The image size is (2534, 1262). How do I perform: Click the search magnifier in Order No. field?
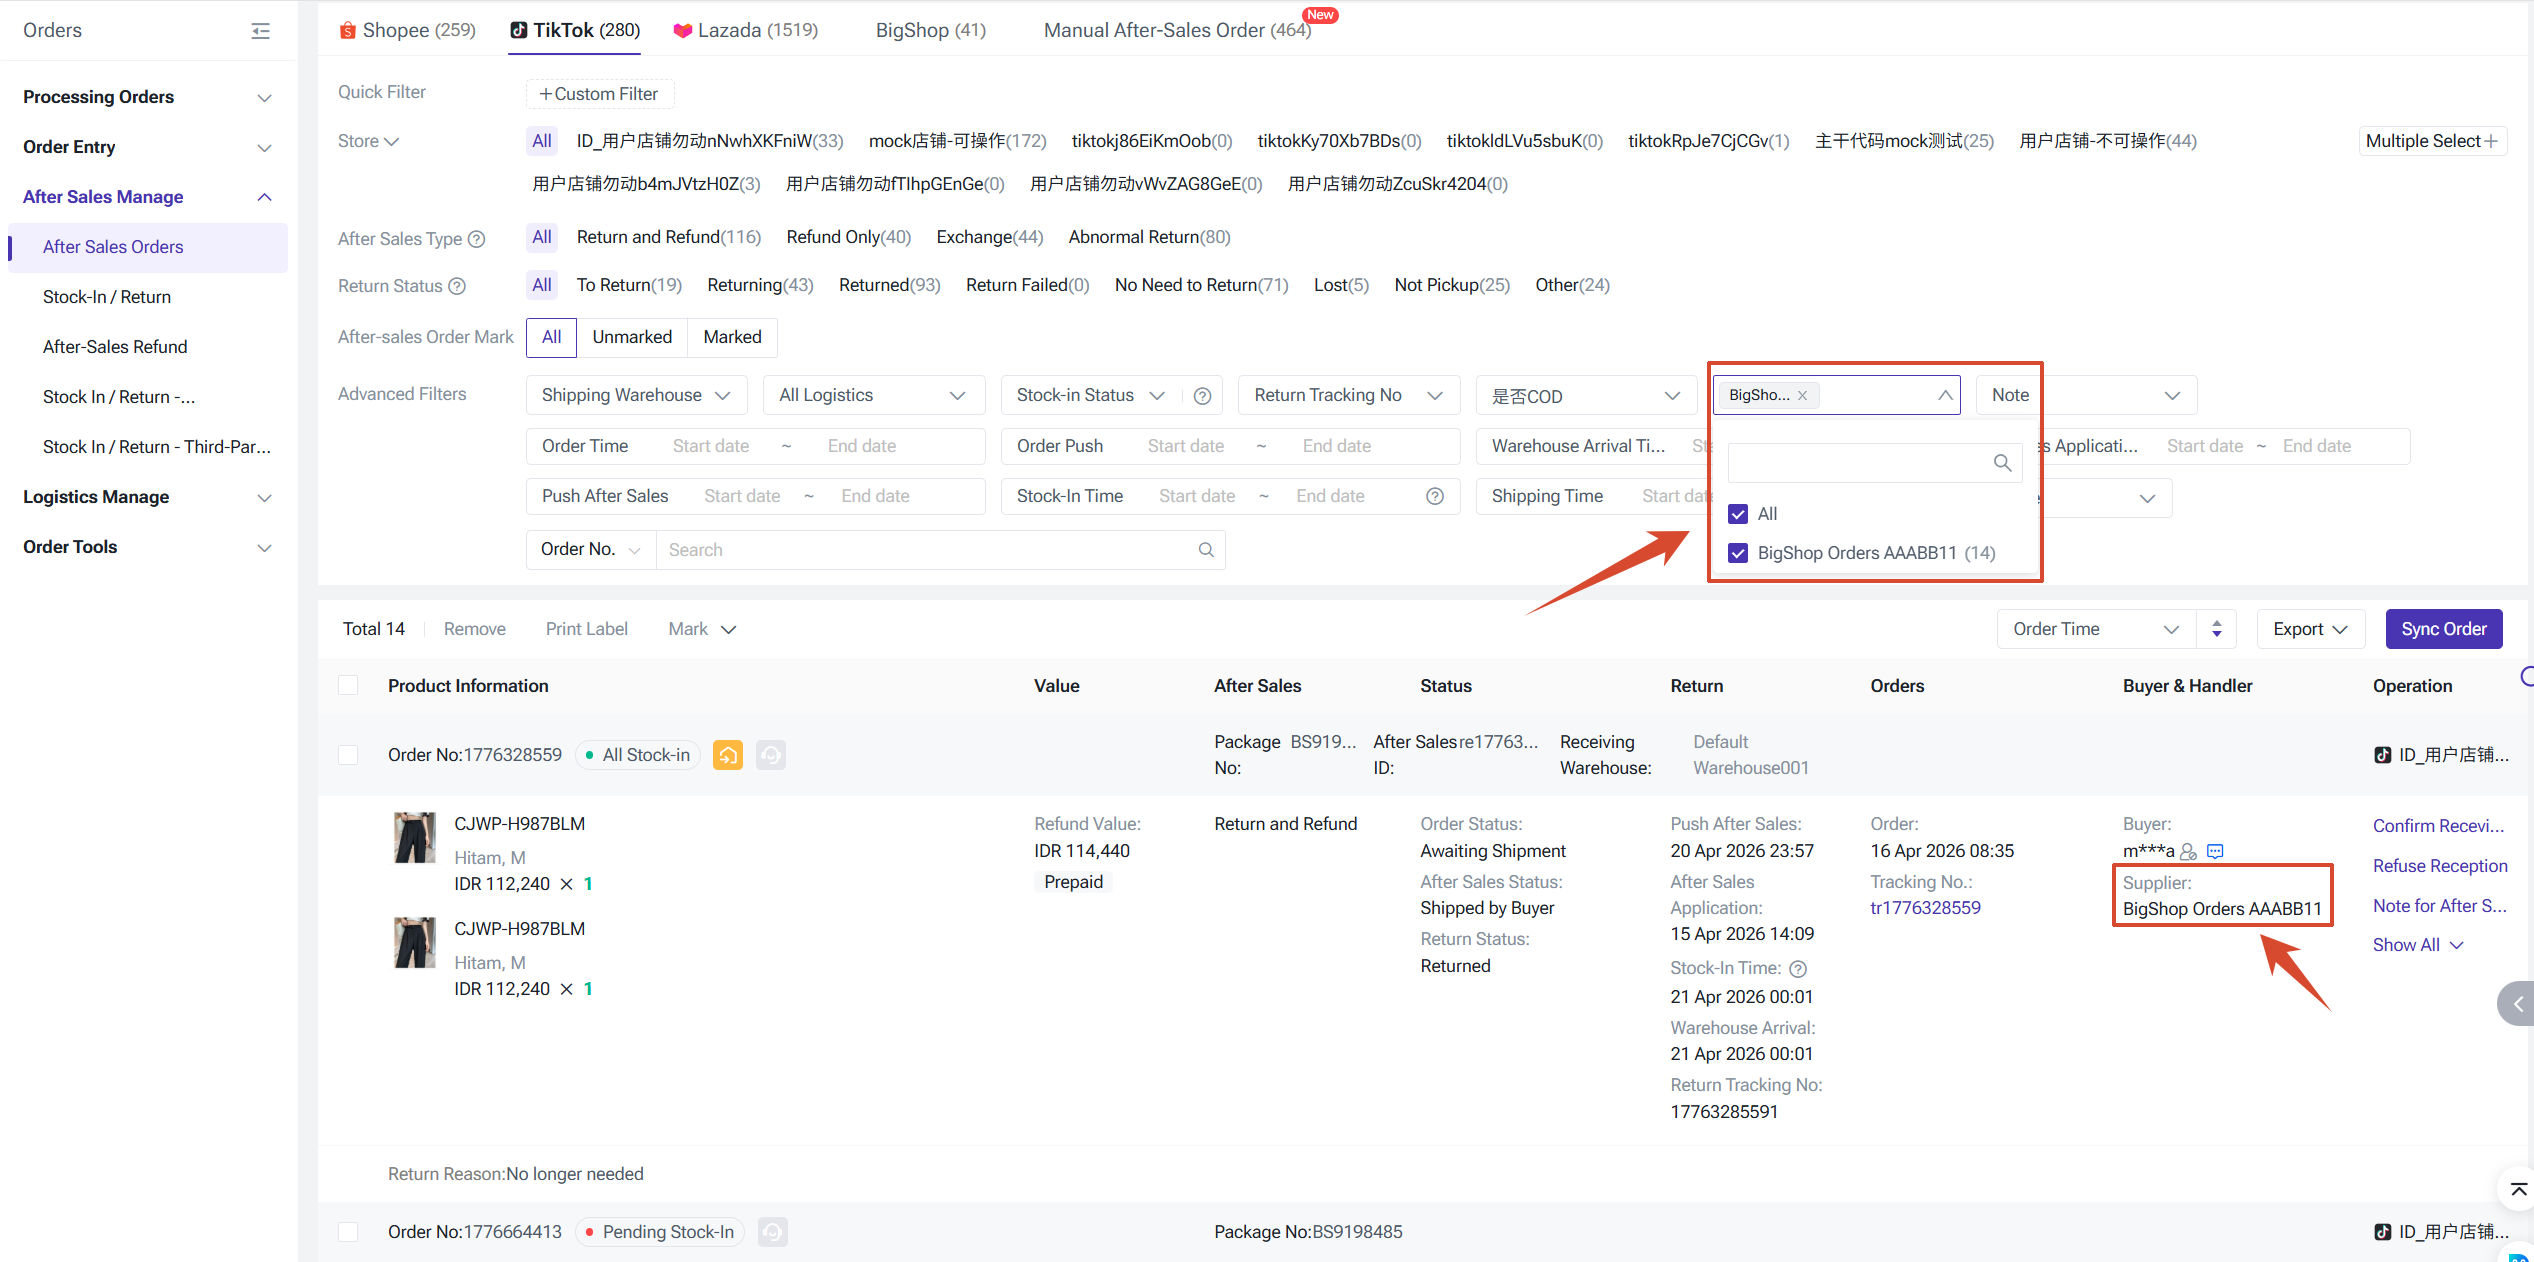click(x=1206, y=550)
